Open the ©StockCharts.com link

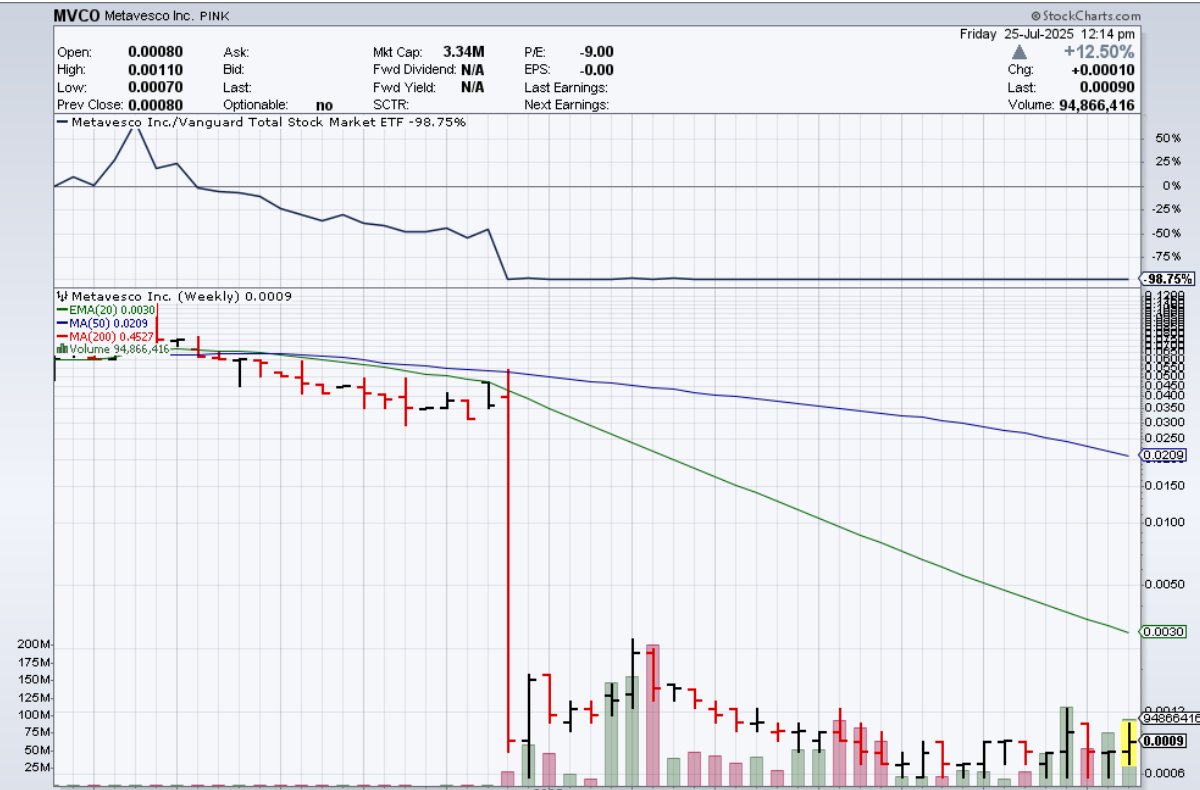coord(1085,16)
